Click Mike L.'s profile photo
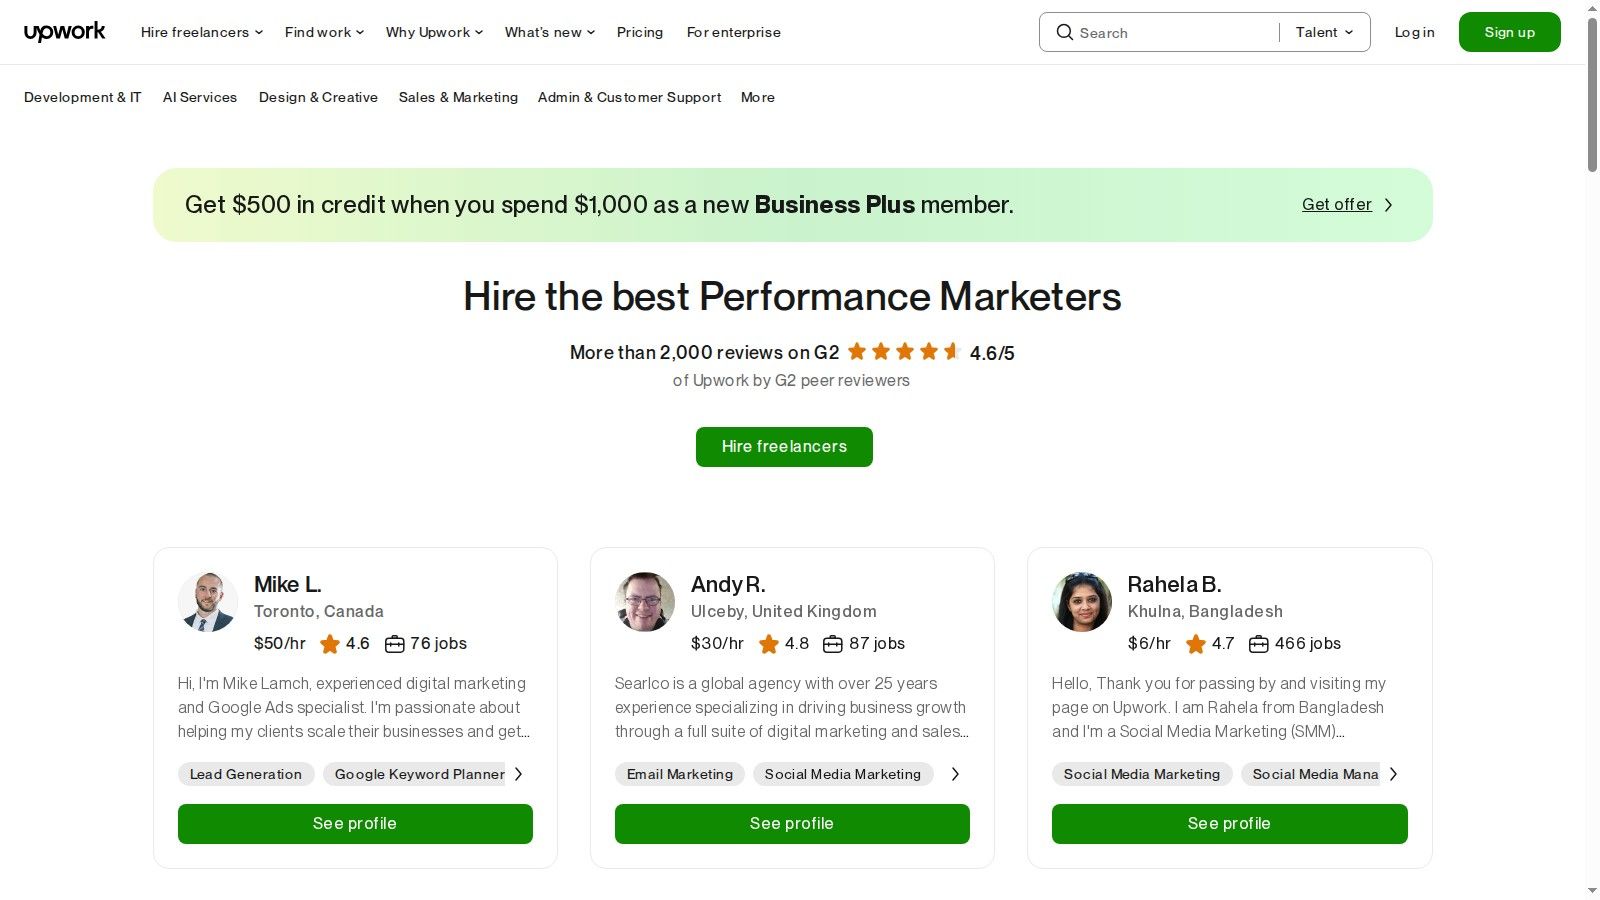The height and width of the screenshot is (900, 1600). (208, 602)
